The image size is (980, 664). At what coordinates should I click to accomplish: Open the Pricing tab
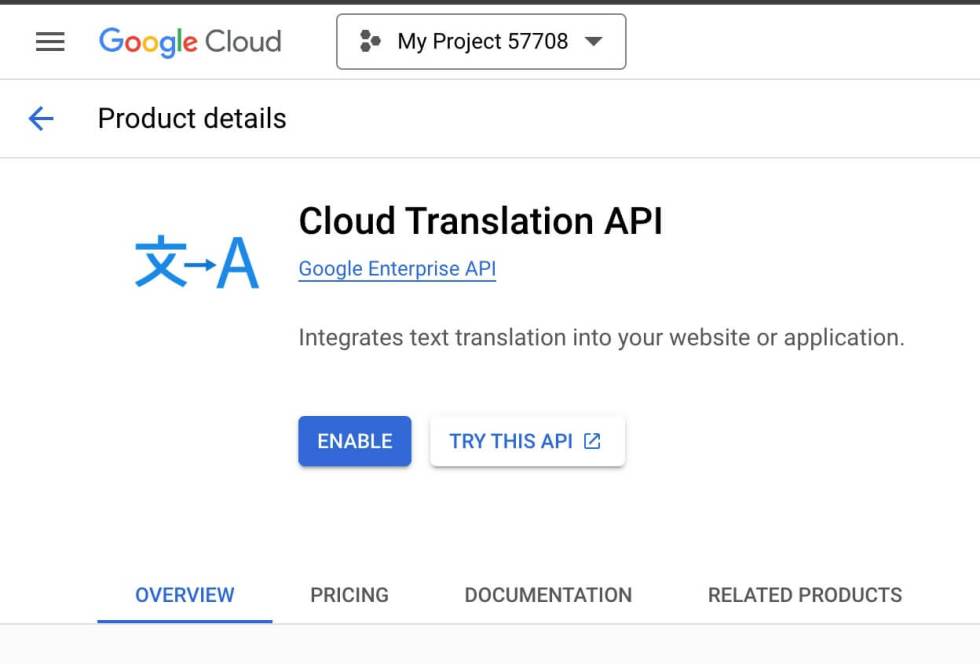click(x=349, y=595)
